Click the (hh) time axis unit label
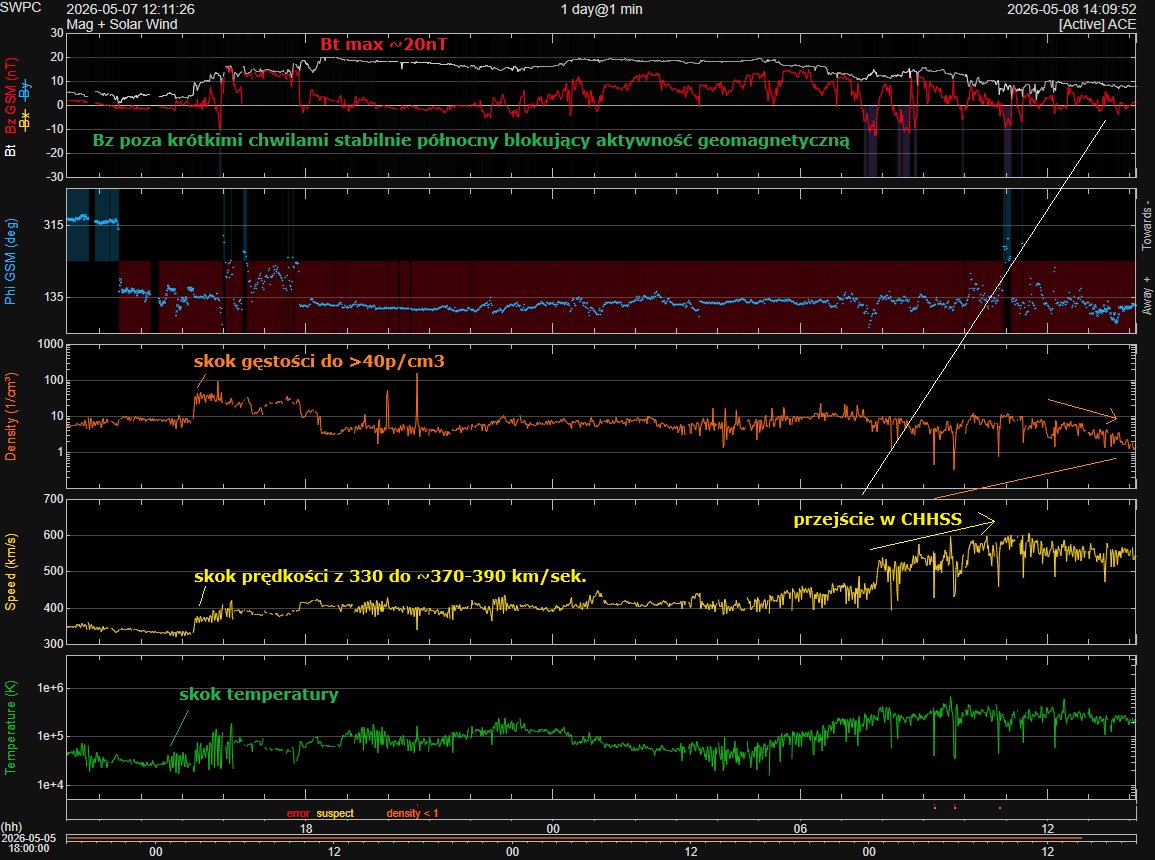Screen dimensions: 1155x860 point(10,828)
